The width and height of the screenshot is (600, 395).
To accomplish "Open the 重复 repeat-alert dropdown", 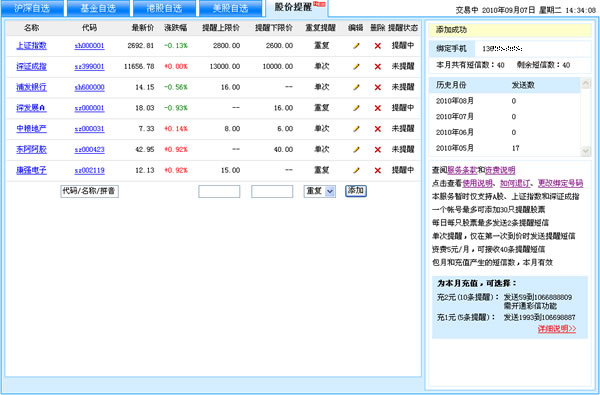I will [320, 191].
